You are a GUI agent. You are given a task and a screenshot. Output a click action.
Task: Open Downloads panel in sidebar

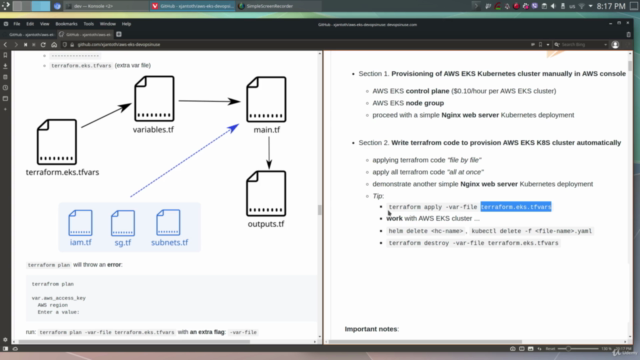(5, 66)
